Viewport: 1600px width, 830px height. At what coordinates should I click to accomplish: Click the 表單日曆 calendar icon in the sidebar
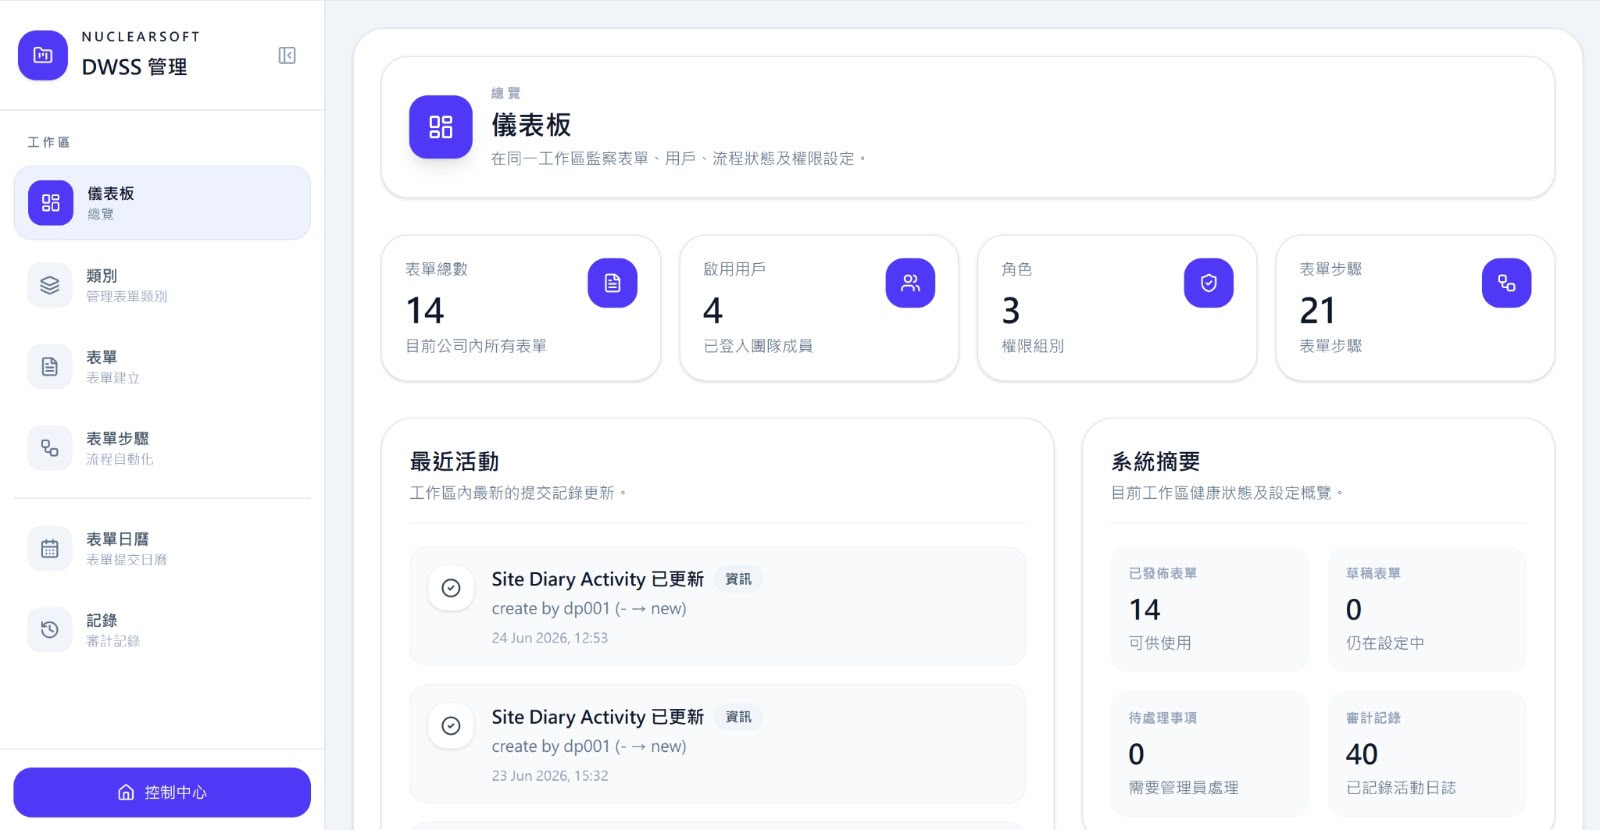pos(50,548)
